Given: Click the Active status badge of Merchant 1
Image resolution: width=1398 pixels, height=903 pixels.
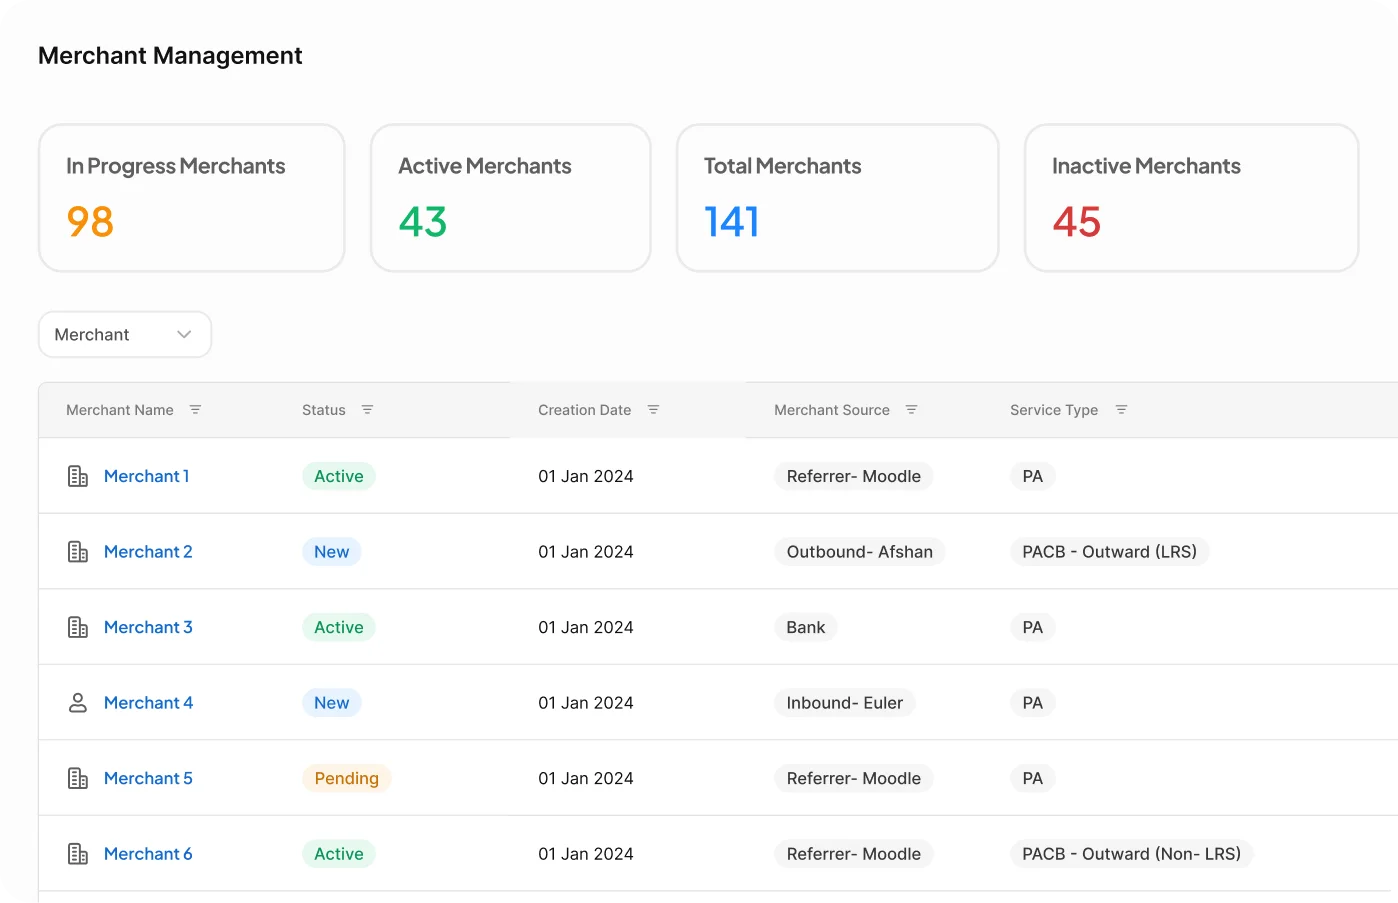Looking at the screenshot, I should point(339,476).
